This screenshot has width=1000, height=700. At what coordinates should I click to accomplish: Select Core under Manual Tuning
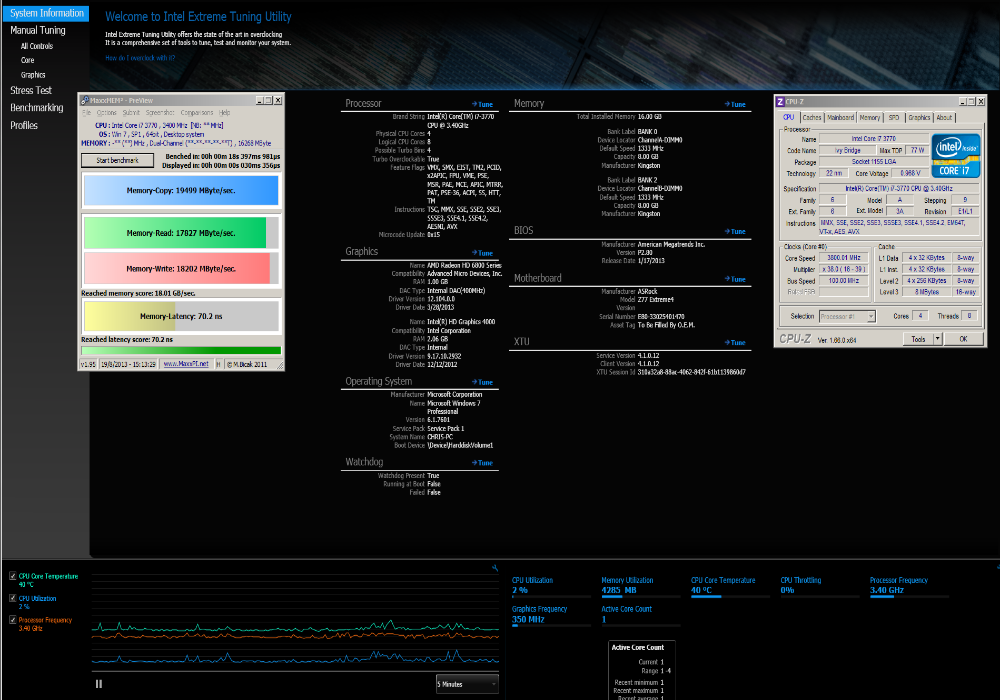pos(27,60)
